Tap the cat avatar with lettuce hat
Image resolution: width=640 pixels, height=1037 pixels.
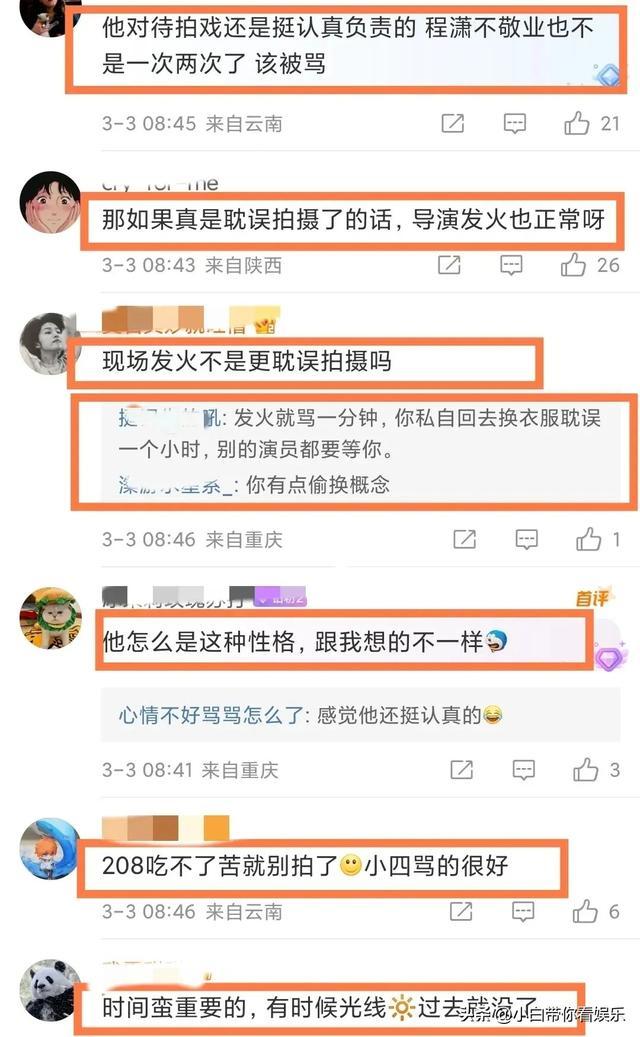coord(50,618)
